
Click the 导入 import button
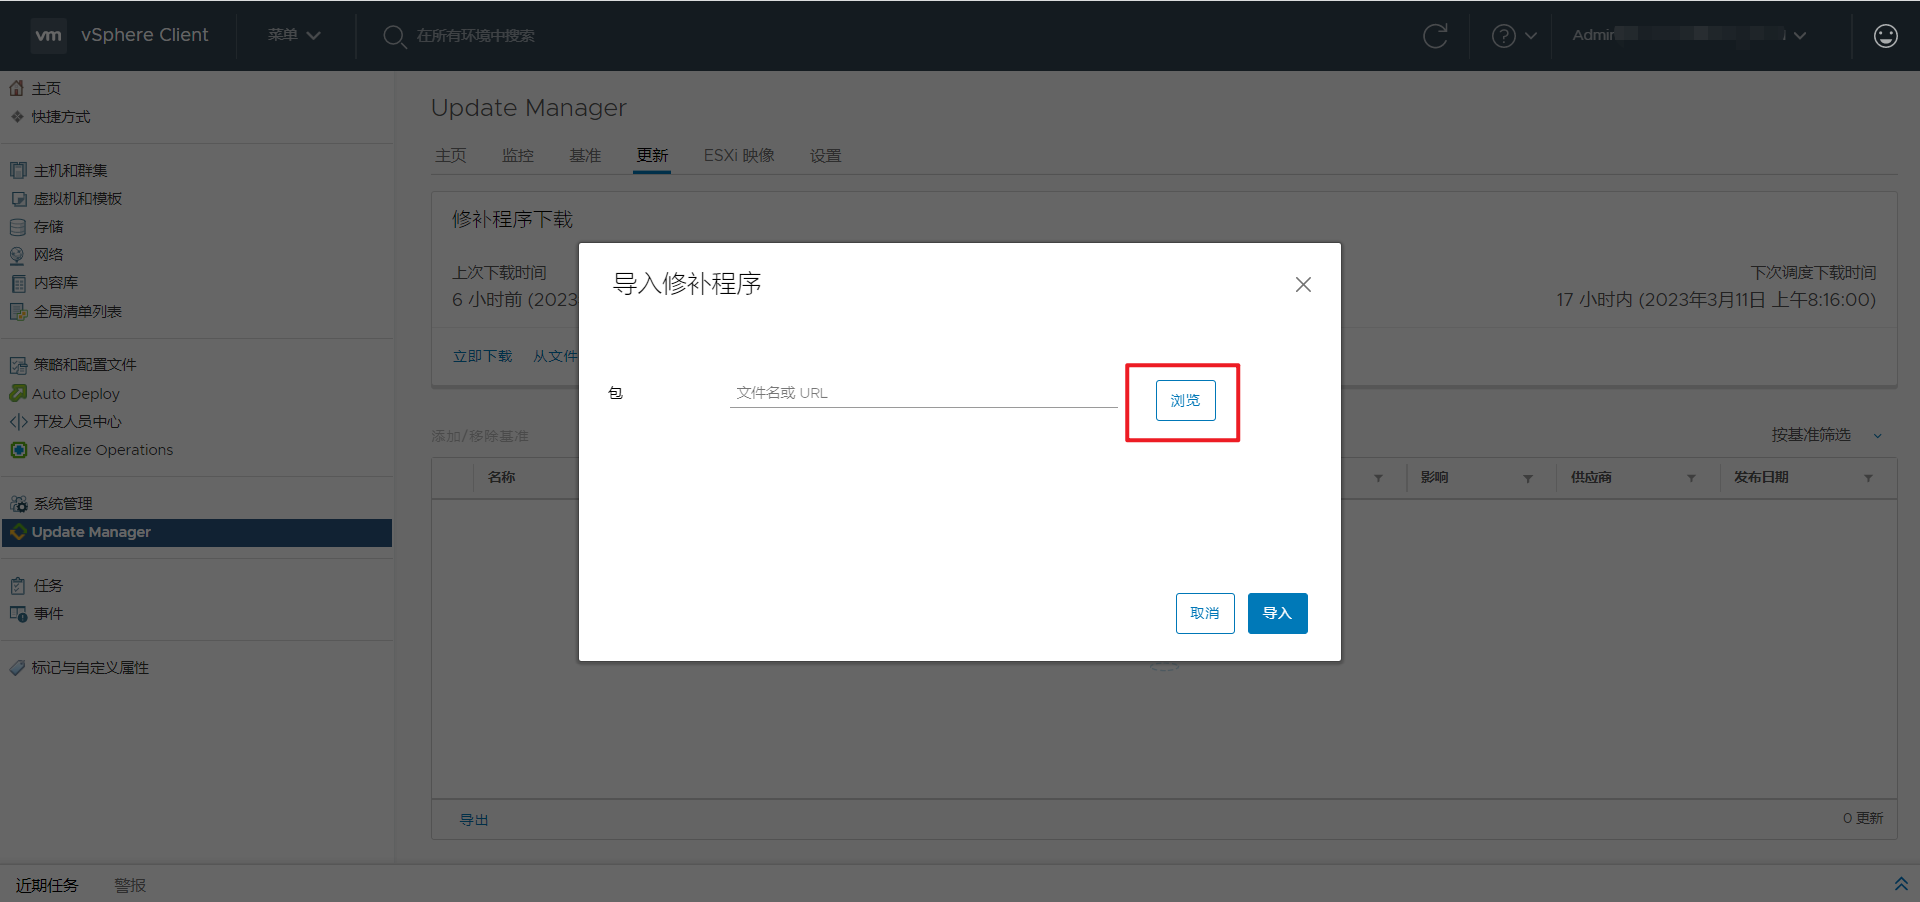[x=1277, y=613]
